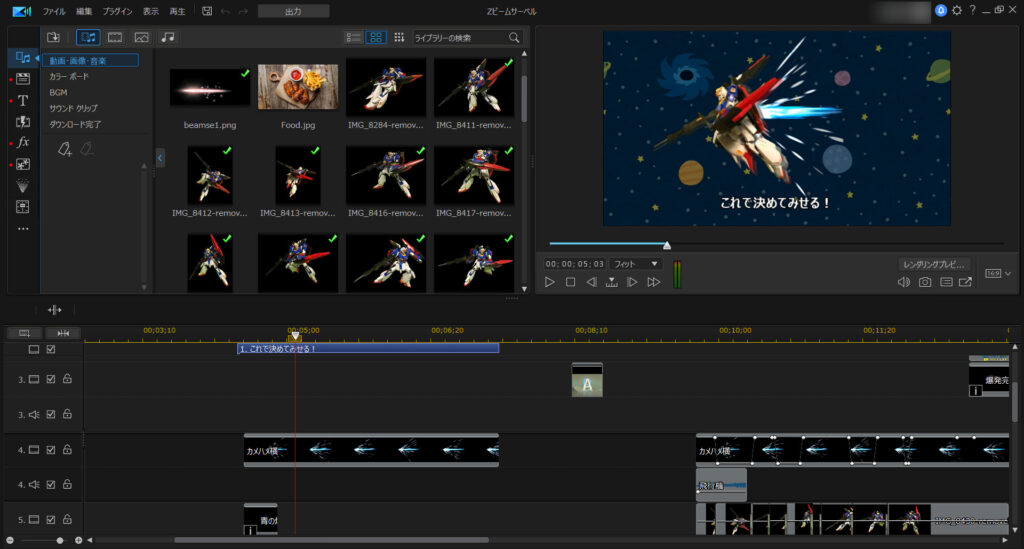Open the Effect Room fx icon
This screenshot has height=549, width=1024.
click(23, 142)
